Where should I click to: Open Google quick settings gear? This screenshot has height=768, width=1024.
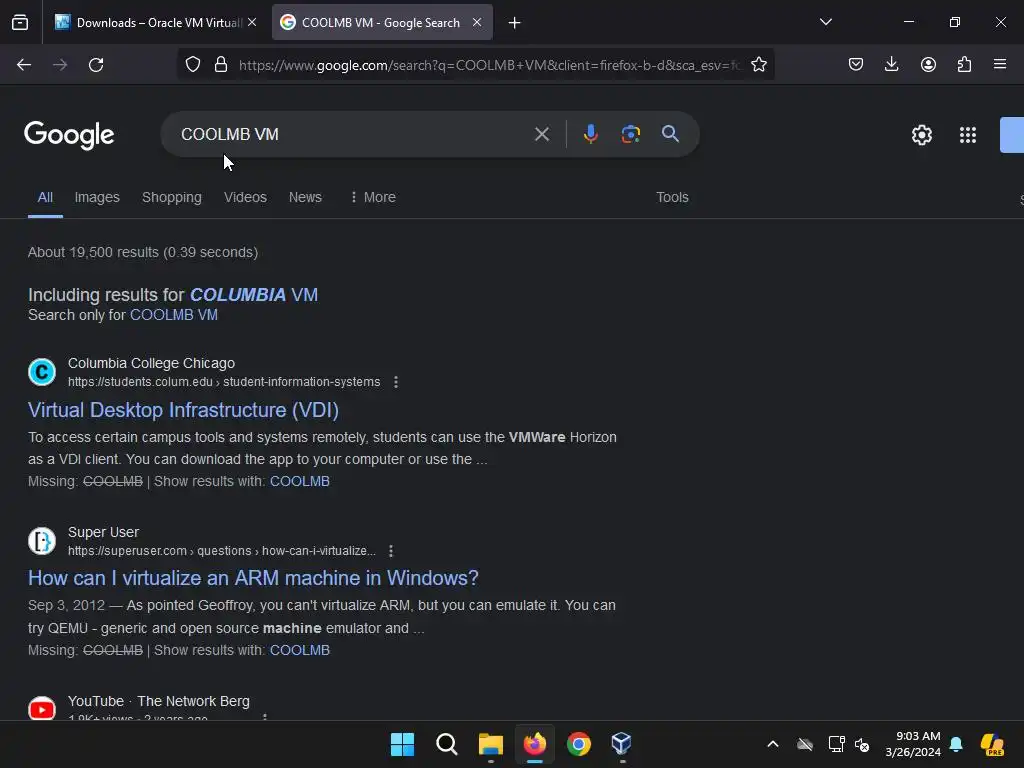click(921, 135)
